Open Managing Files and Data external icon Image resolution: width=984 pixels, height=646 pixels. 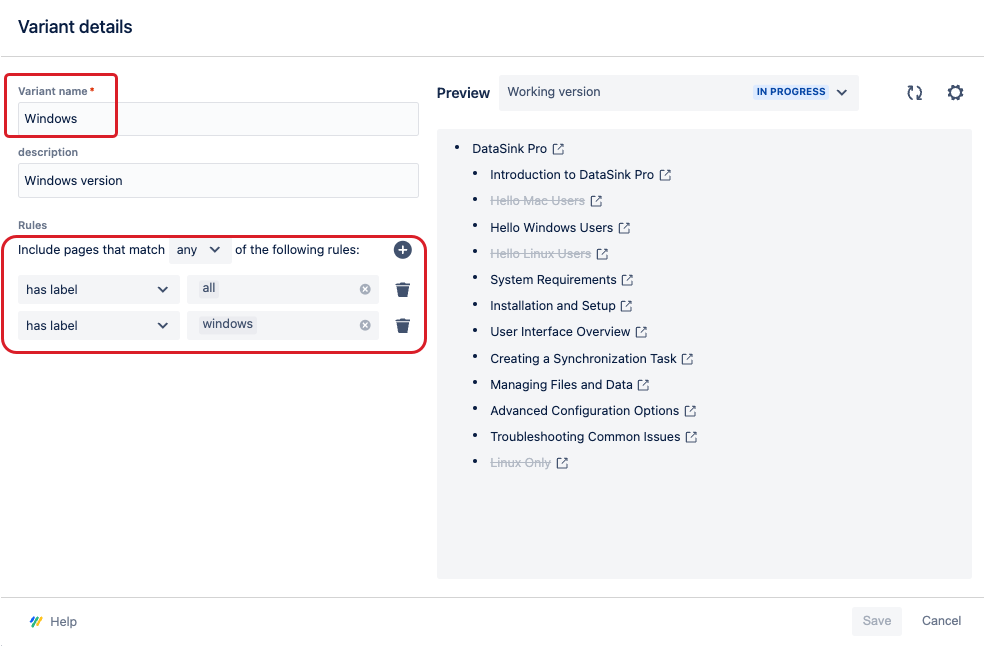click(643, 385)
